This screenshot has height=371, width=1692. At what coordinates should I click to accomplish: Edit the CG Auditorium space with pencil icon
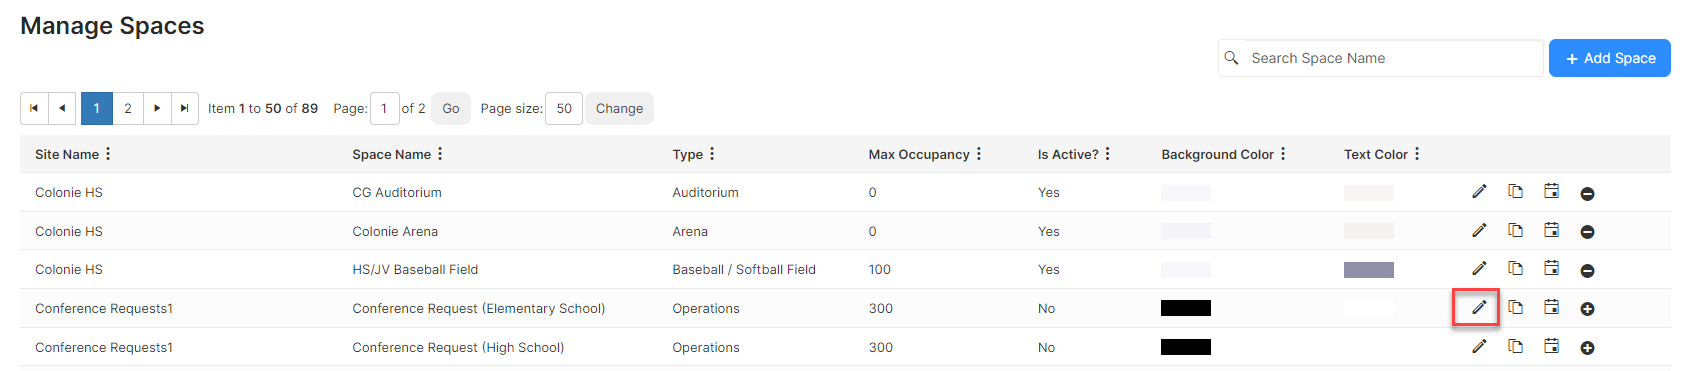(1479, 192)
